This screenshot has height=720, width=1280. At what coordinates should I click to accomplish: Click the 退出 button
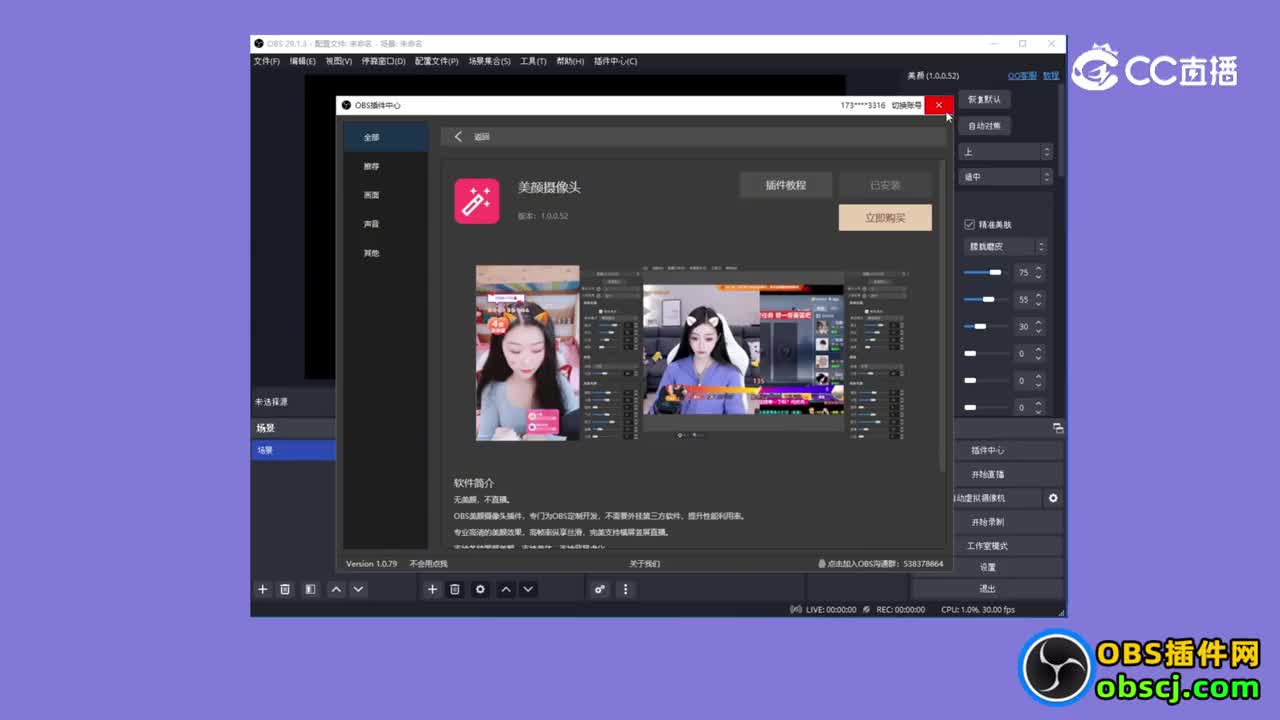click(x=988, y=588)
